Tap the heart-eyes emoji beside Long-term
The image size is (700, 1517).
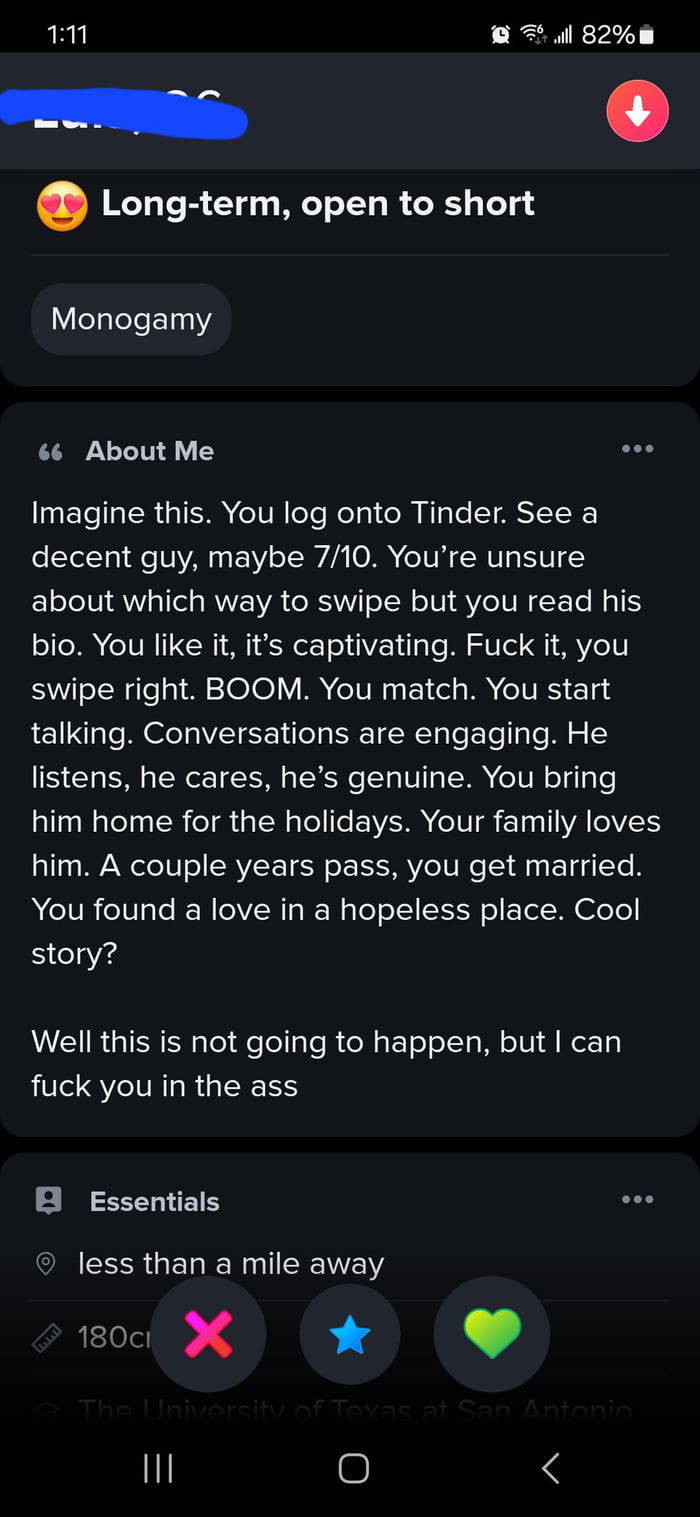(x=62, y=205)
